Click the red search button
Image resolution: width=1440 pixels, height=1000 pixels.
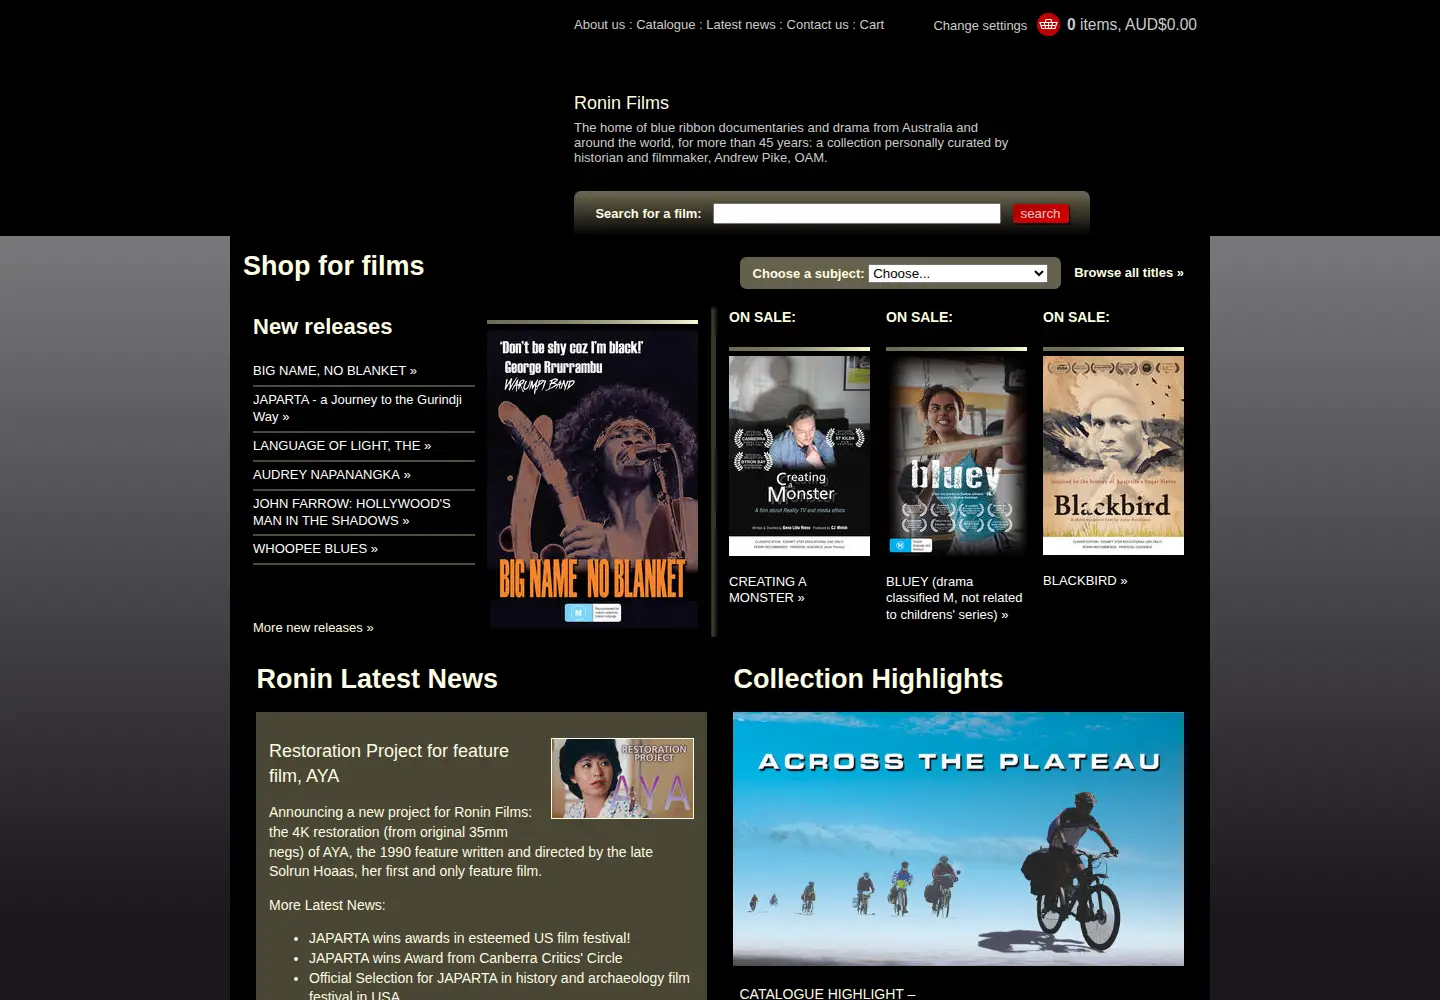(x=1040, y=214)
